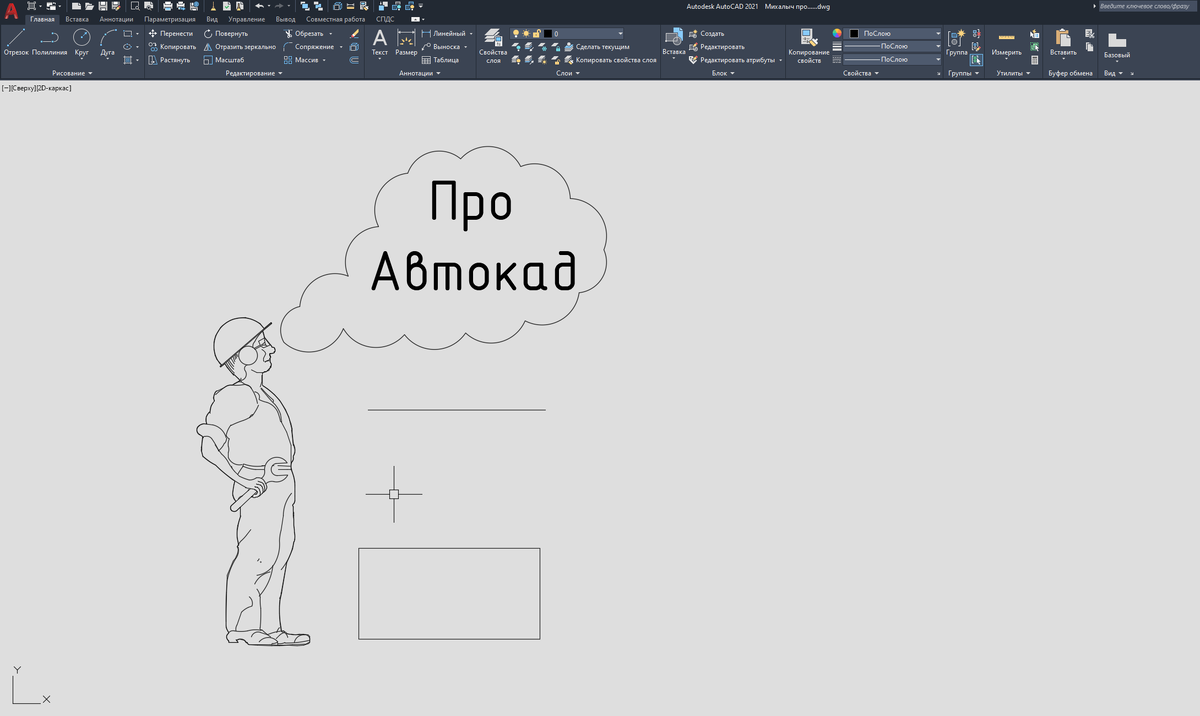Toggle the layer freeze sun icon
The width and height of the screenshot is (1200, 716).
tap(525, 33)
